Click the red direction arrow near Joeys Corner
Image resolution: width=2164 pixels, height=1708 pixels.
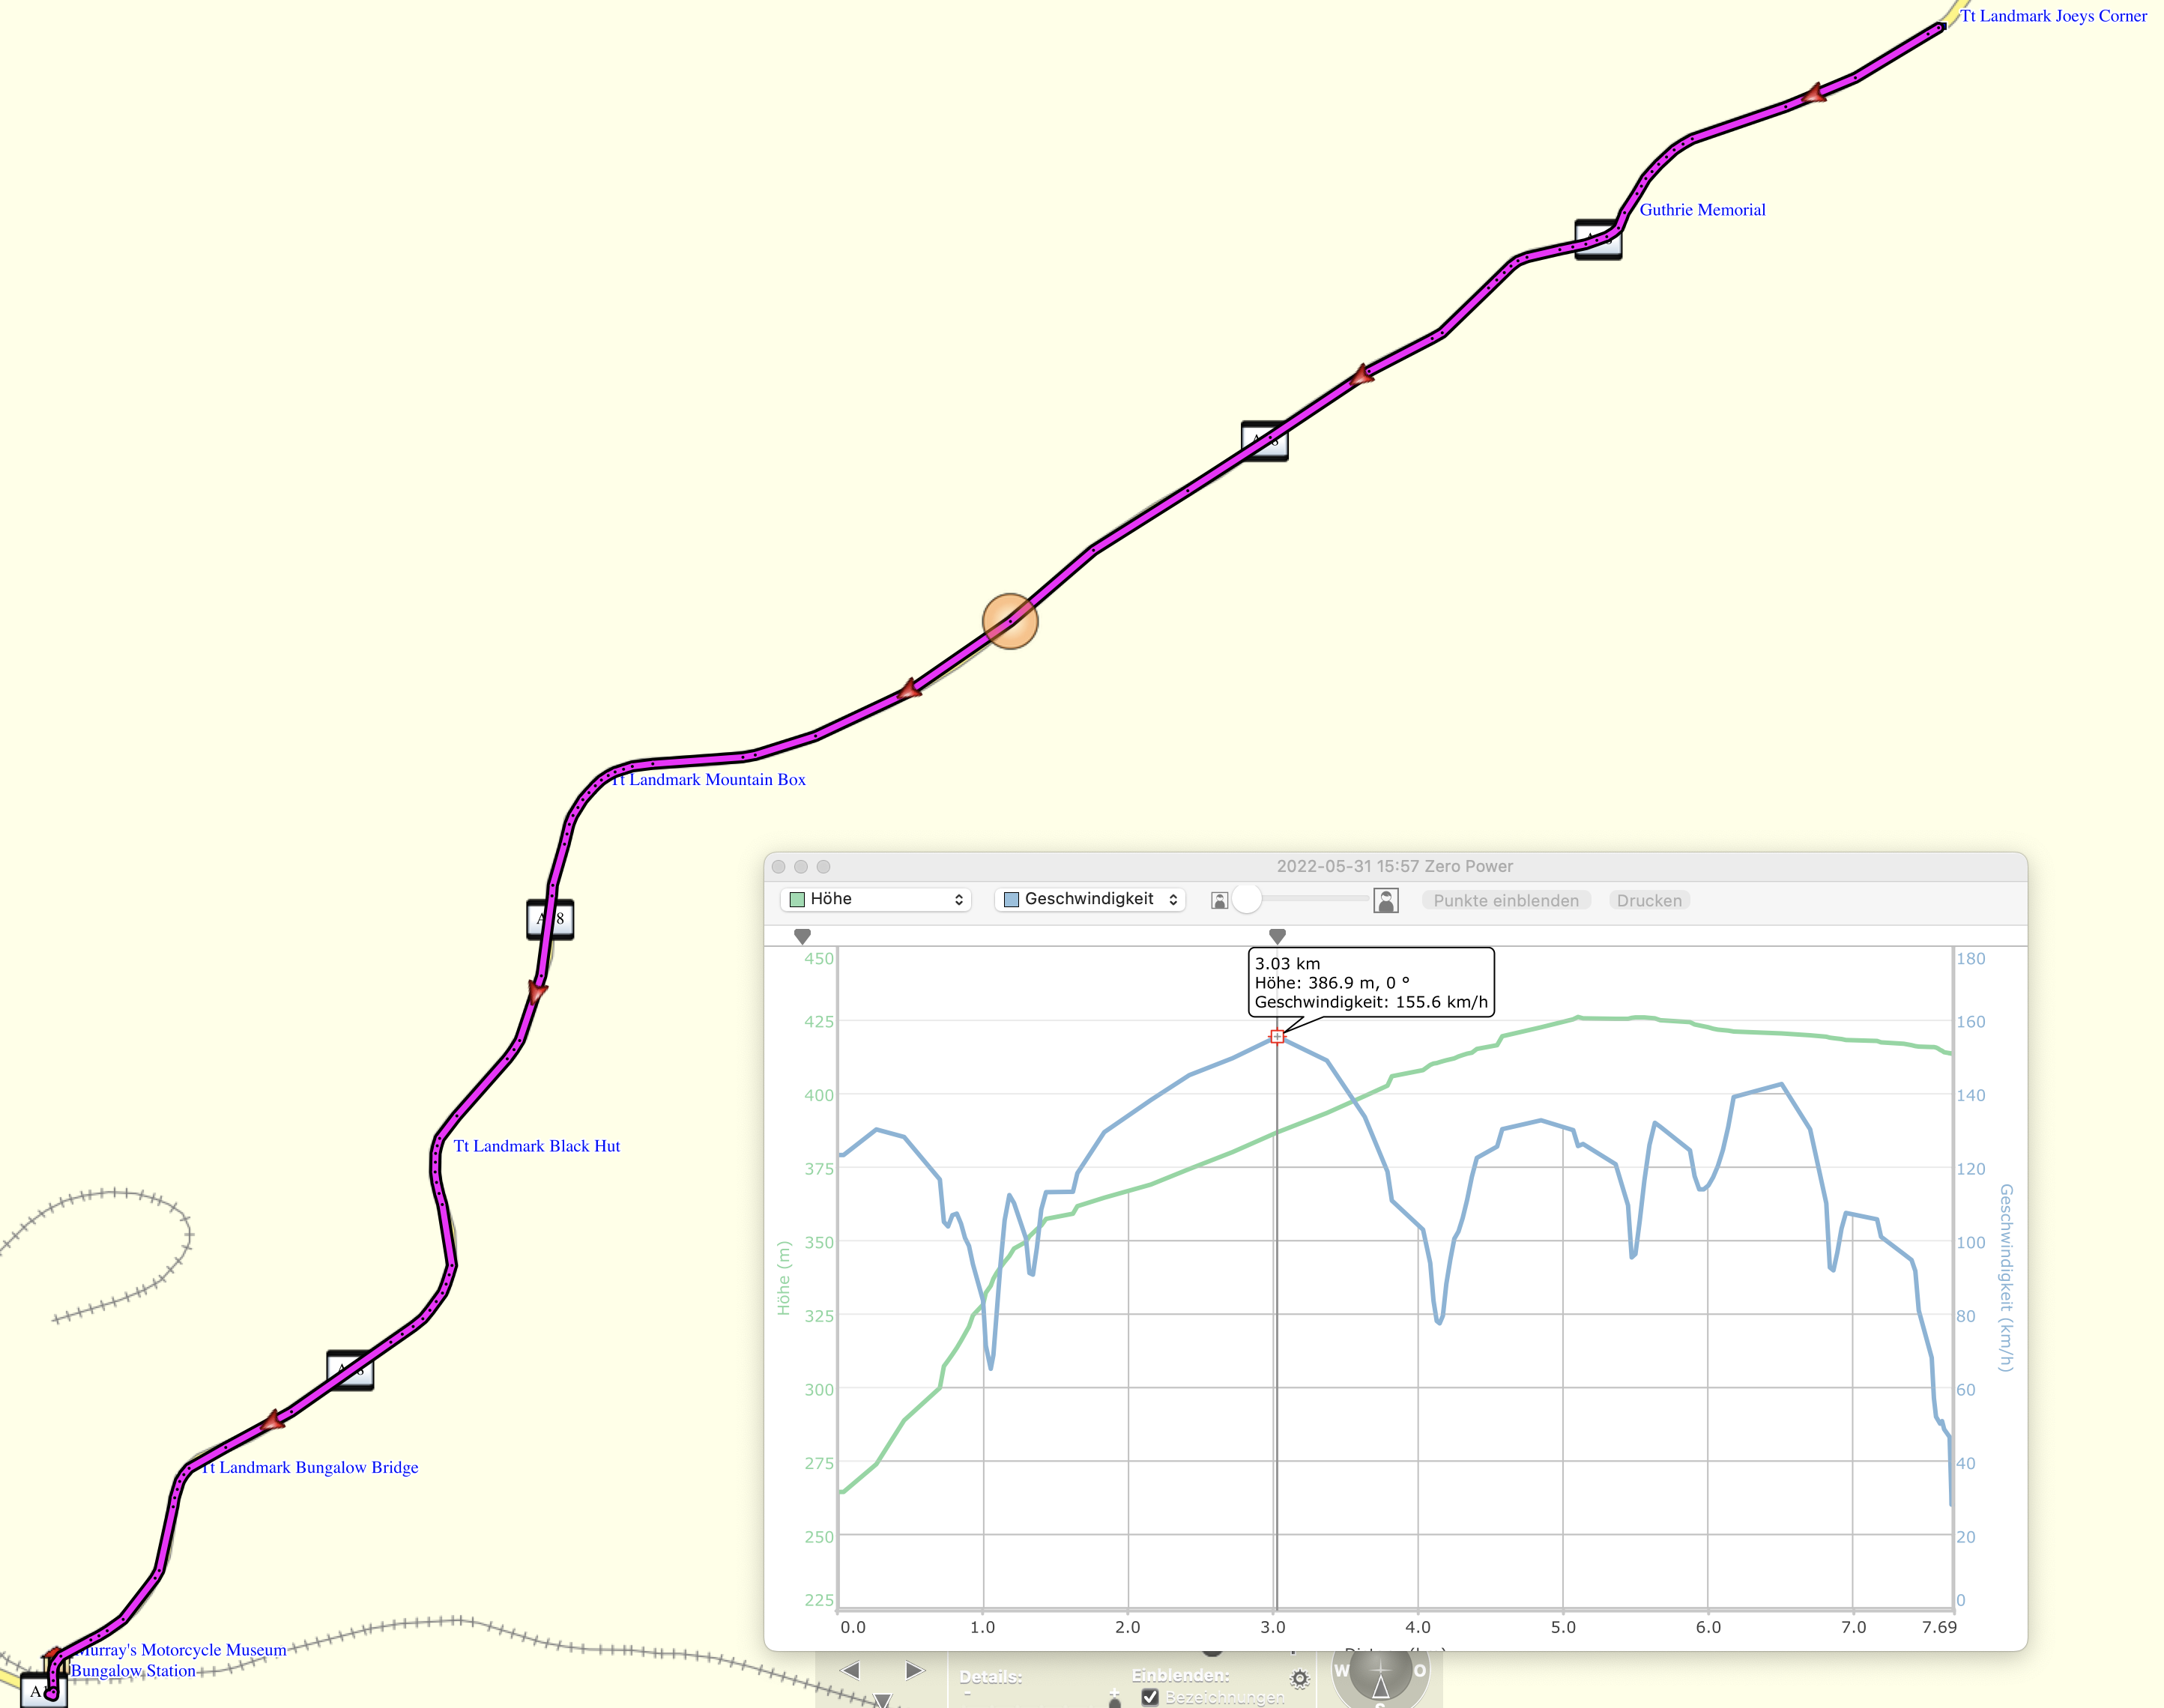(x=1815, y=95)
